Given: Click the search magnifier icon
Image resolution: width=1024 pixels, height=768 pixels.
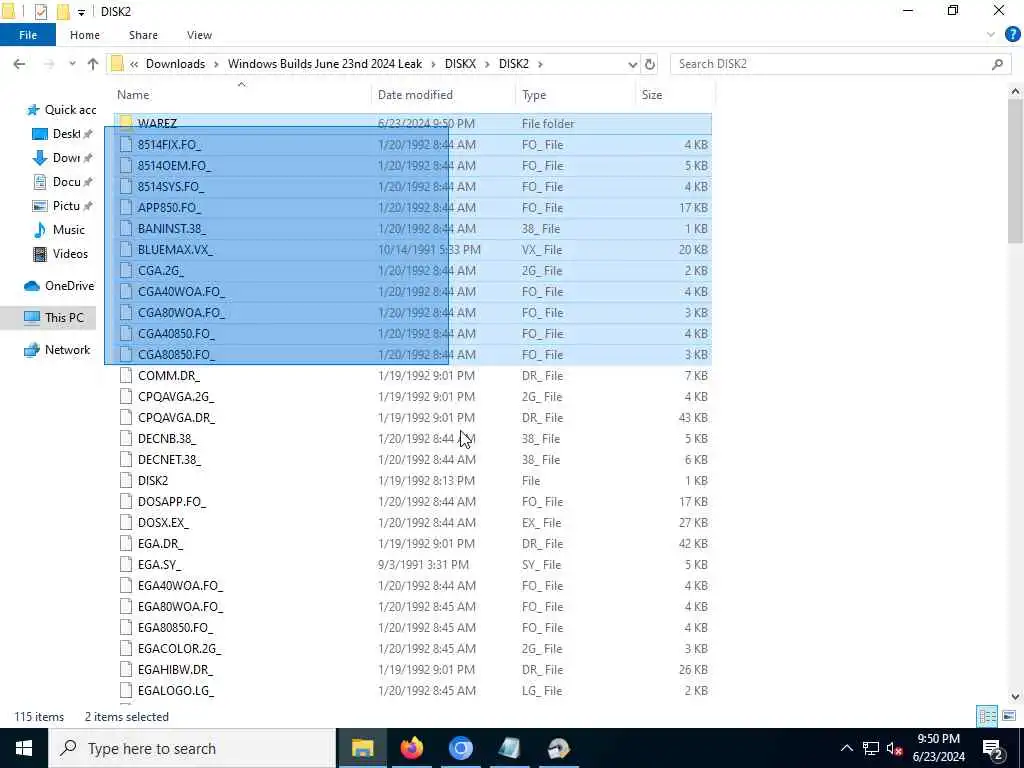Looking at the screenshot, I should [997, 64].
